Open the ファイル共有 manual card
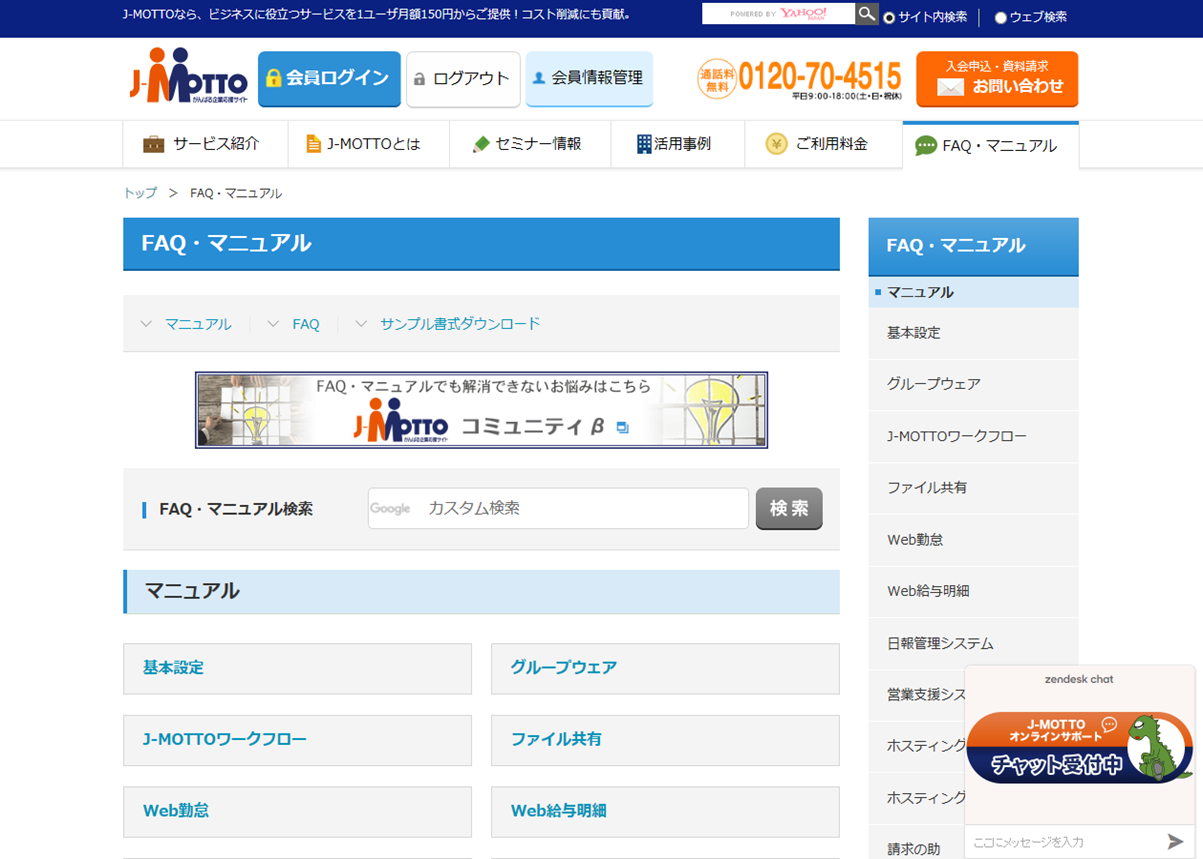This screenshot has width=1203, height=859. click(665, 740)
